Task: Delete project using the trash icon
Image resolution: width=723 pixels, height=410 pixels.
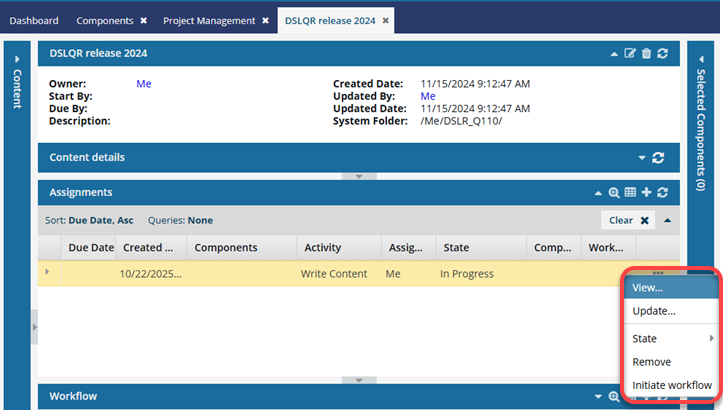Action: [x=646, y=53]
